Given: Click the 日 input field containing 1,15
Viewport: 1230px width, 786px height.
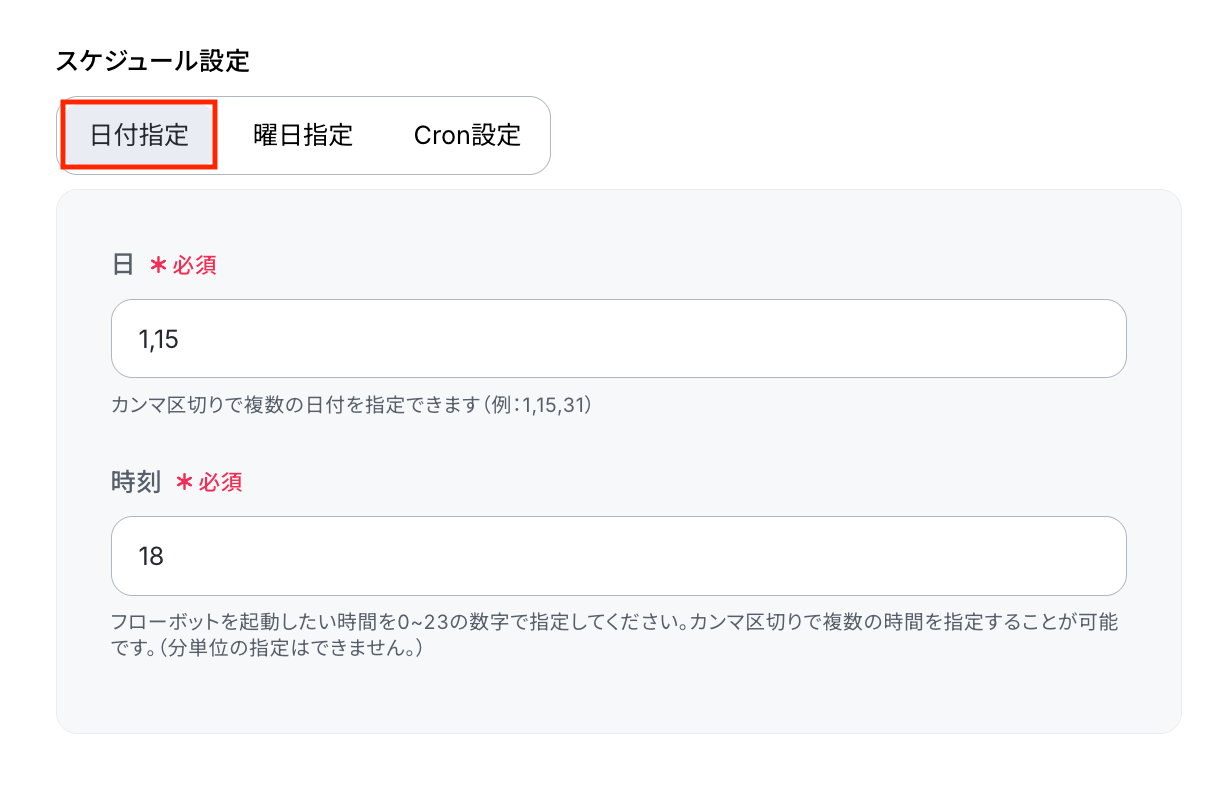Looking at the screenshot, I should pyautogui.click(x=618, y=339).
